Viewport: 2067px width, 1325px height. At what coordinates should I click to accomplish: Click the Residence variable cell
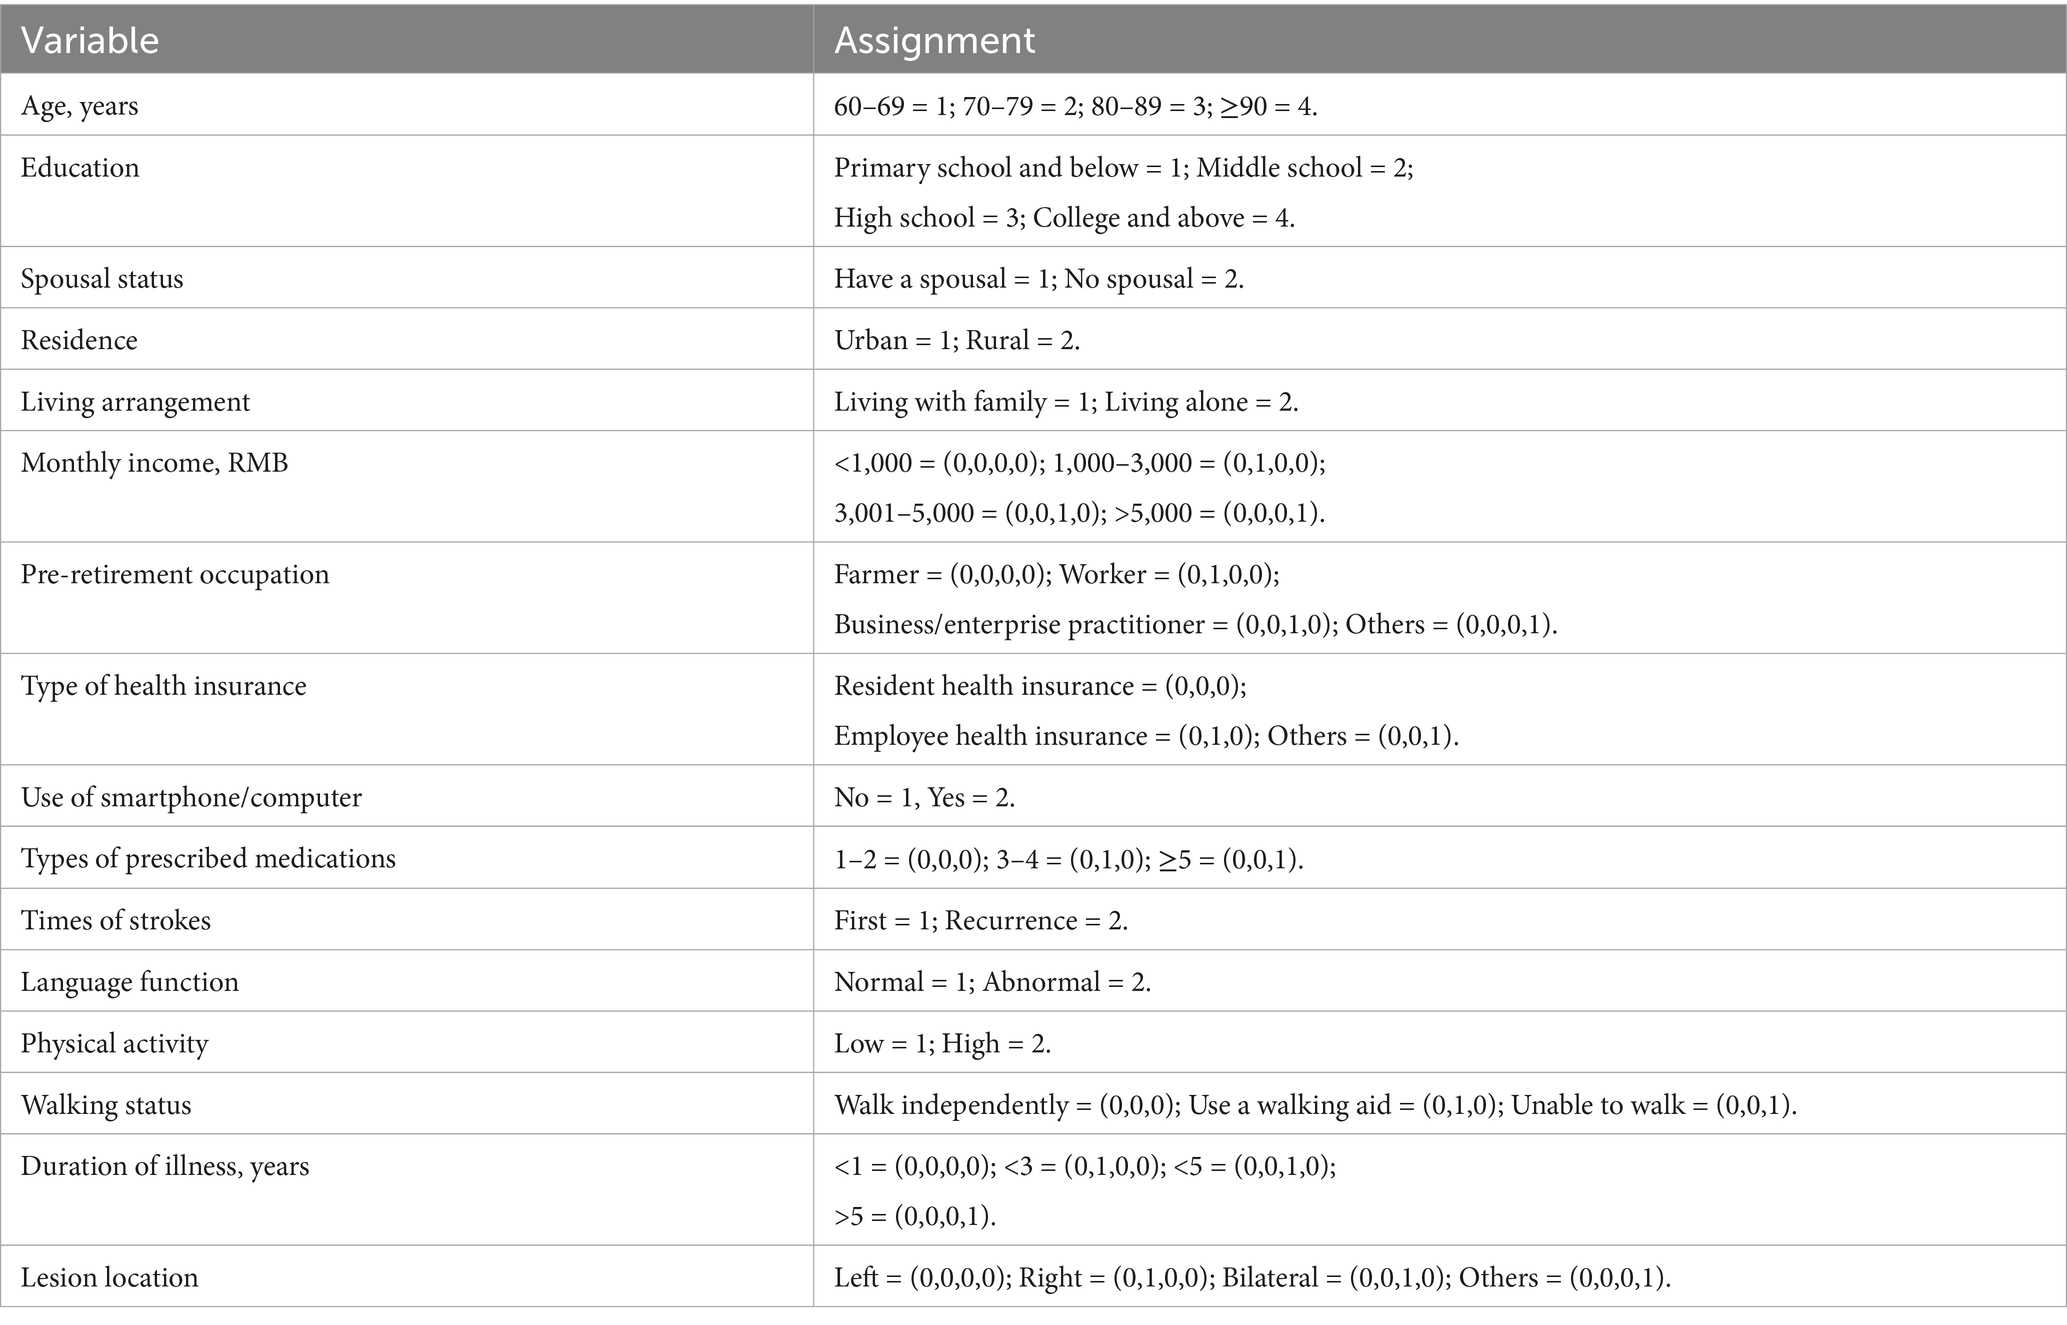click(x=79, y=340)
